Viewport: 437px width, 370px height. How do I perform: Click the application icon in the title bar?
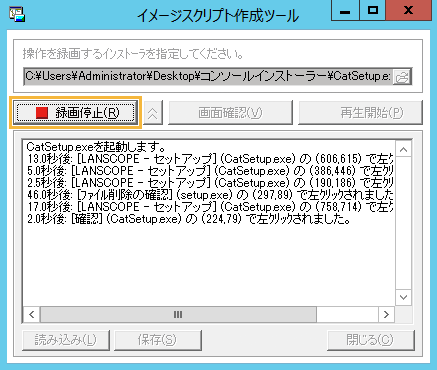pyautogui.click(x=17, y=14)
